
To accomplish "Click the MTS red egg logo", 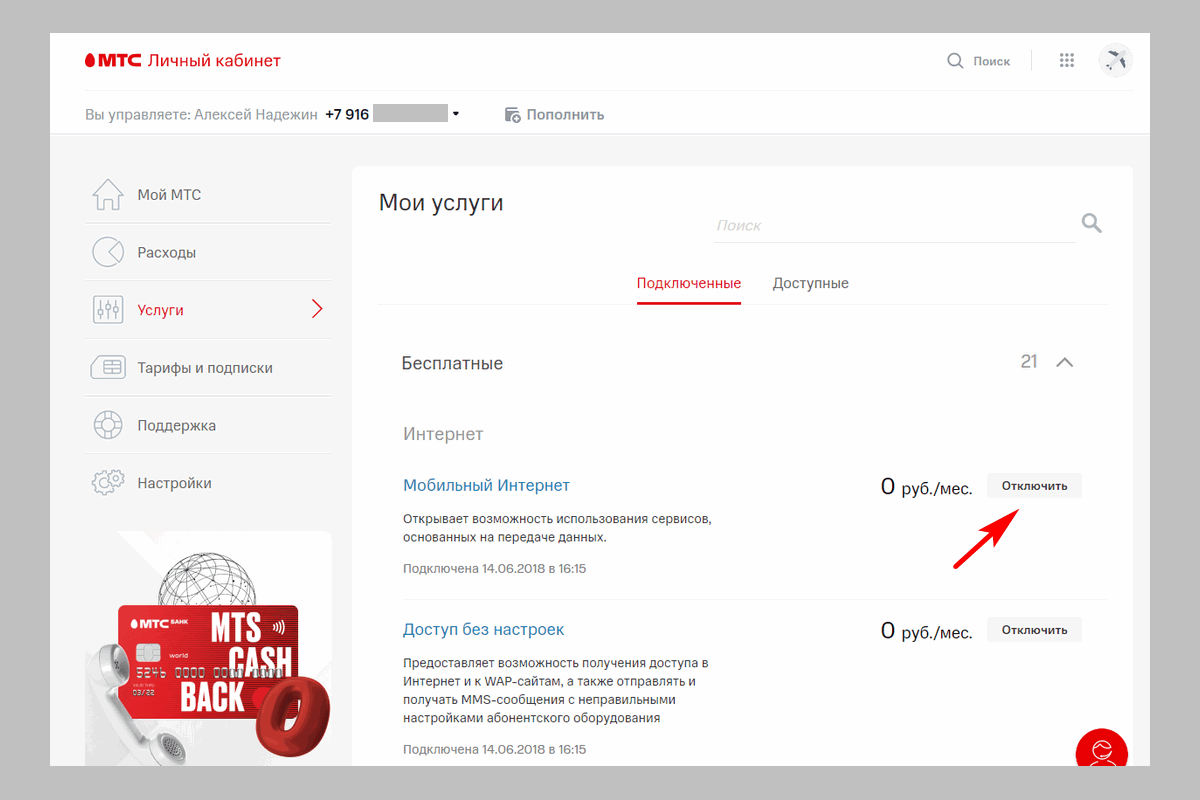I will tap(90, 61).
